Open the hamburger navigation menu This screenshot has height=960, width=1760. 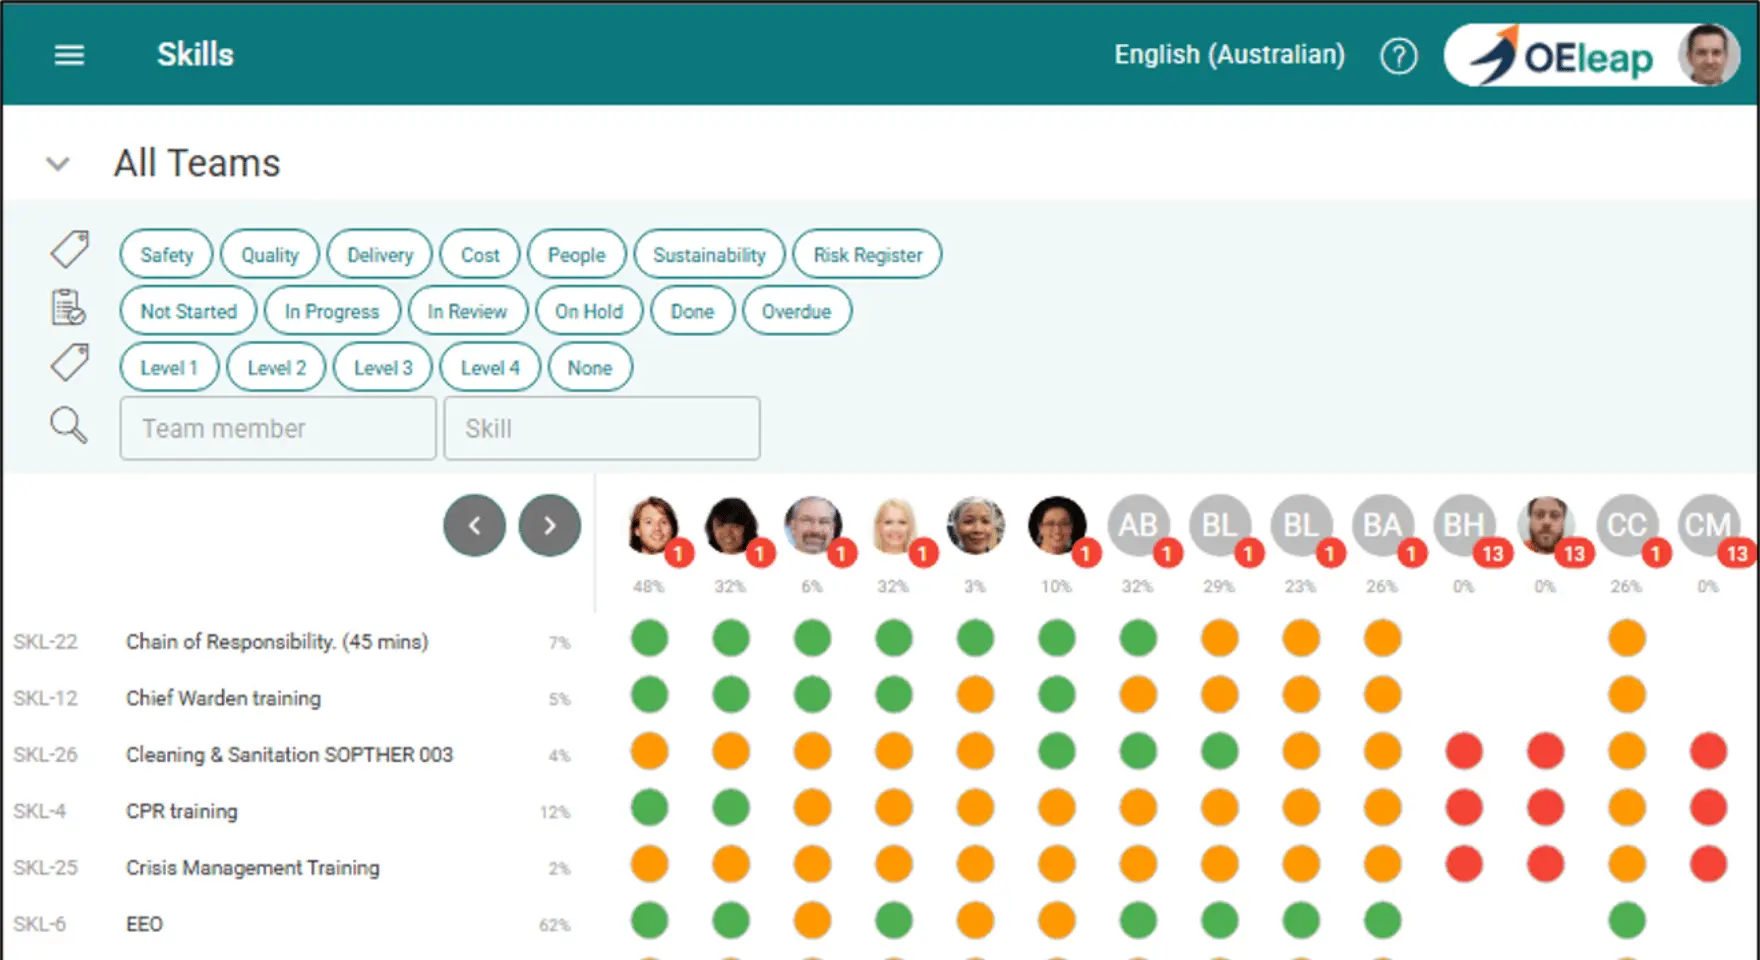pos(69,55)
